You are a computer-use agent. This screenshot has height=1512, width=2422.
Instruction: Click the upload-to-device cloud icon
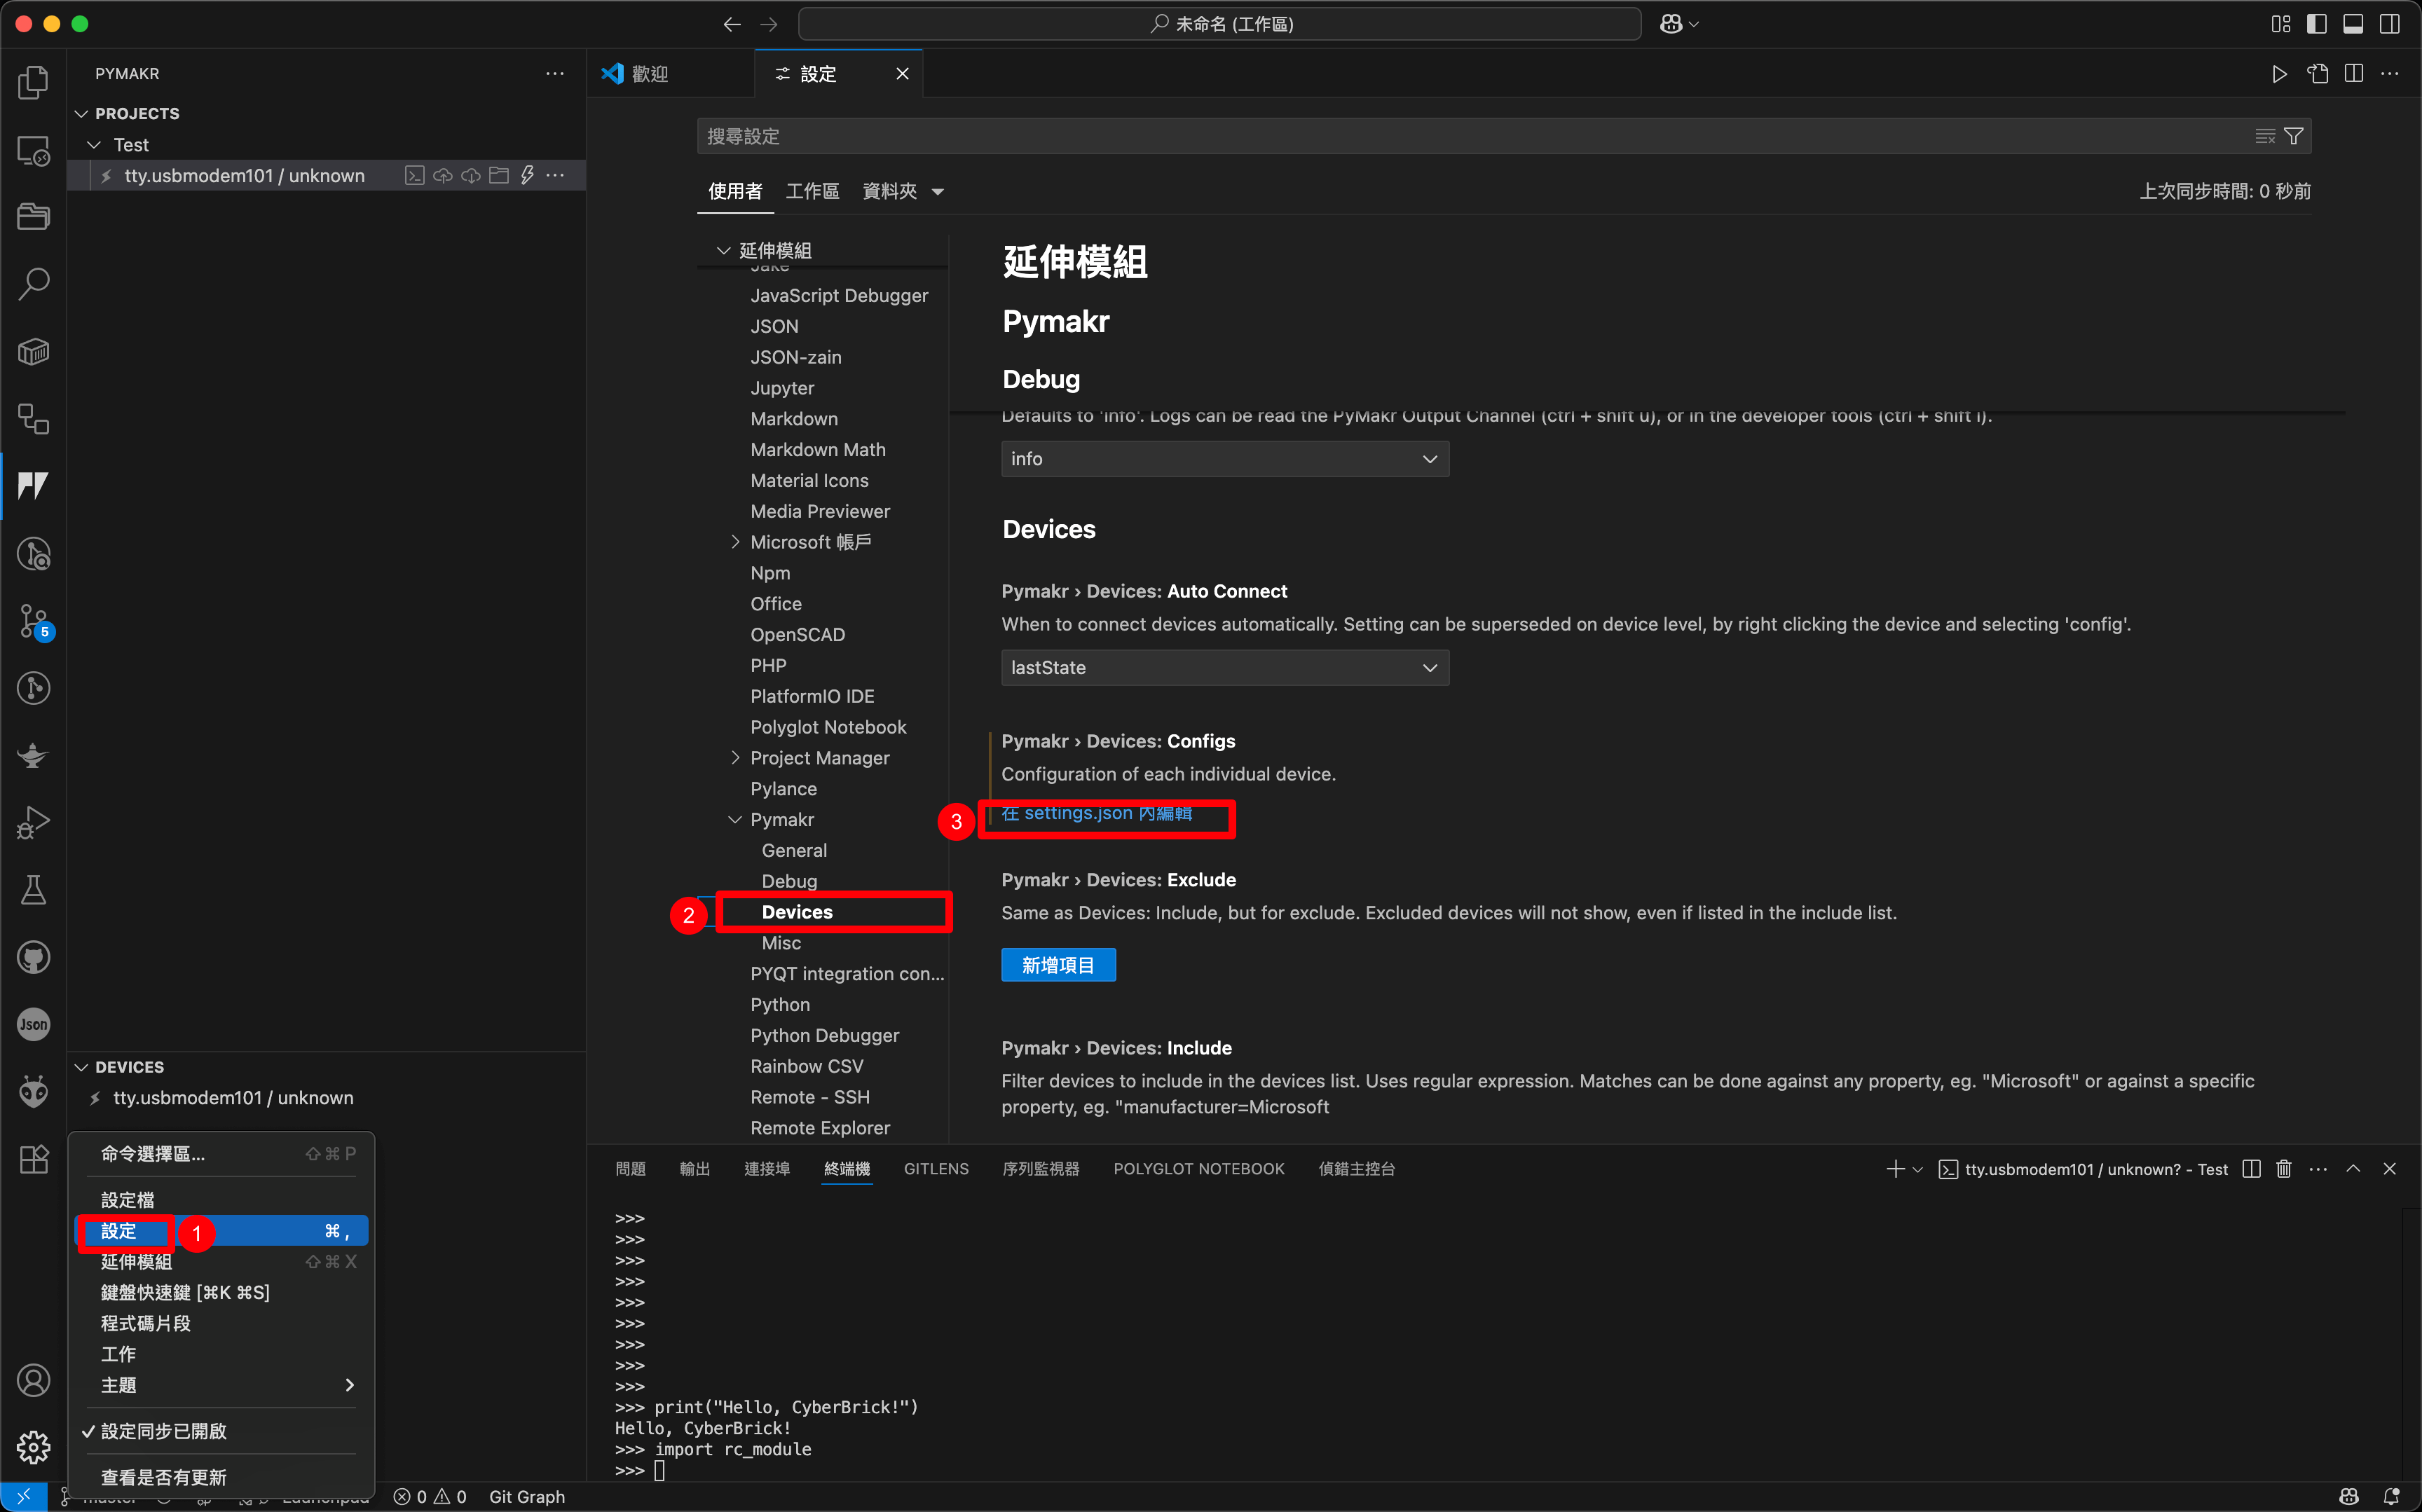coord(442,176)
